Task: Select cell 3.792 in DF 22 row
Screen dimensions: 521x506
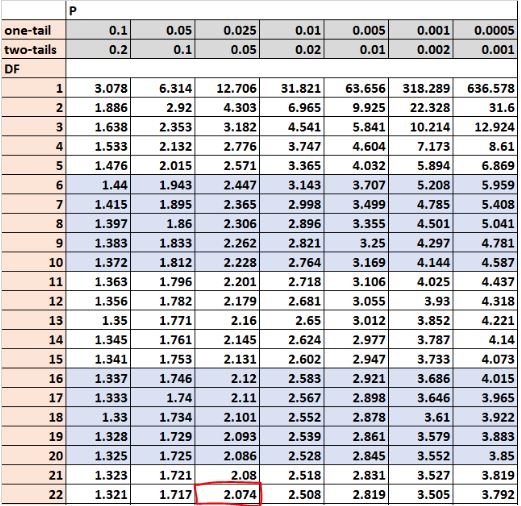Action: (x=485, y=494)
